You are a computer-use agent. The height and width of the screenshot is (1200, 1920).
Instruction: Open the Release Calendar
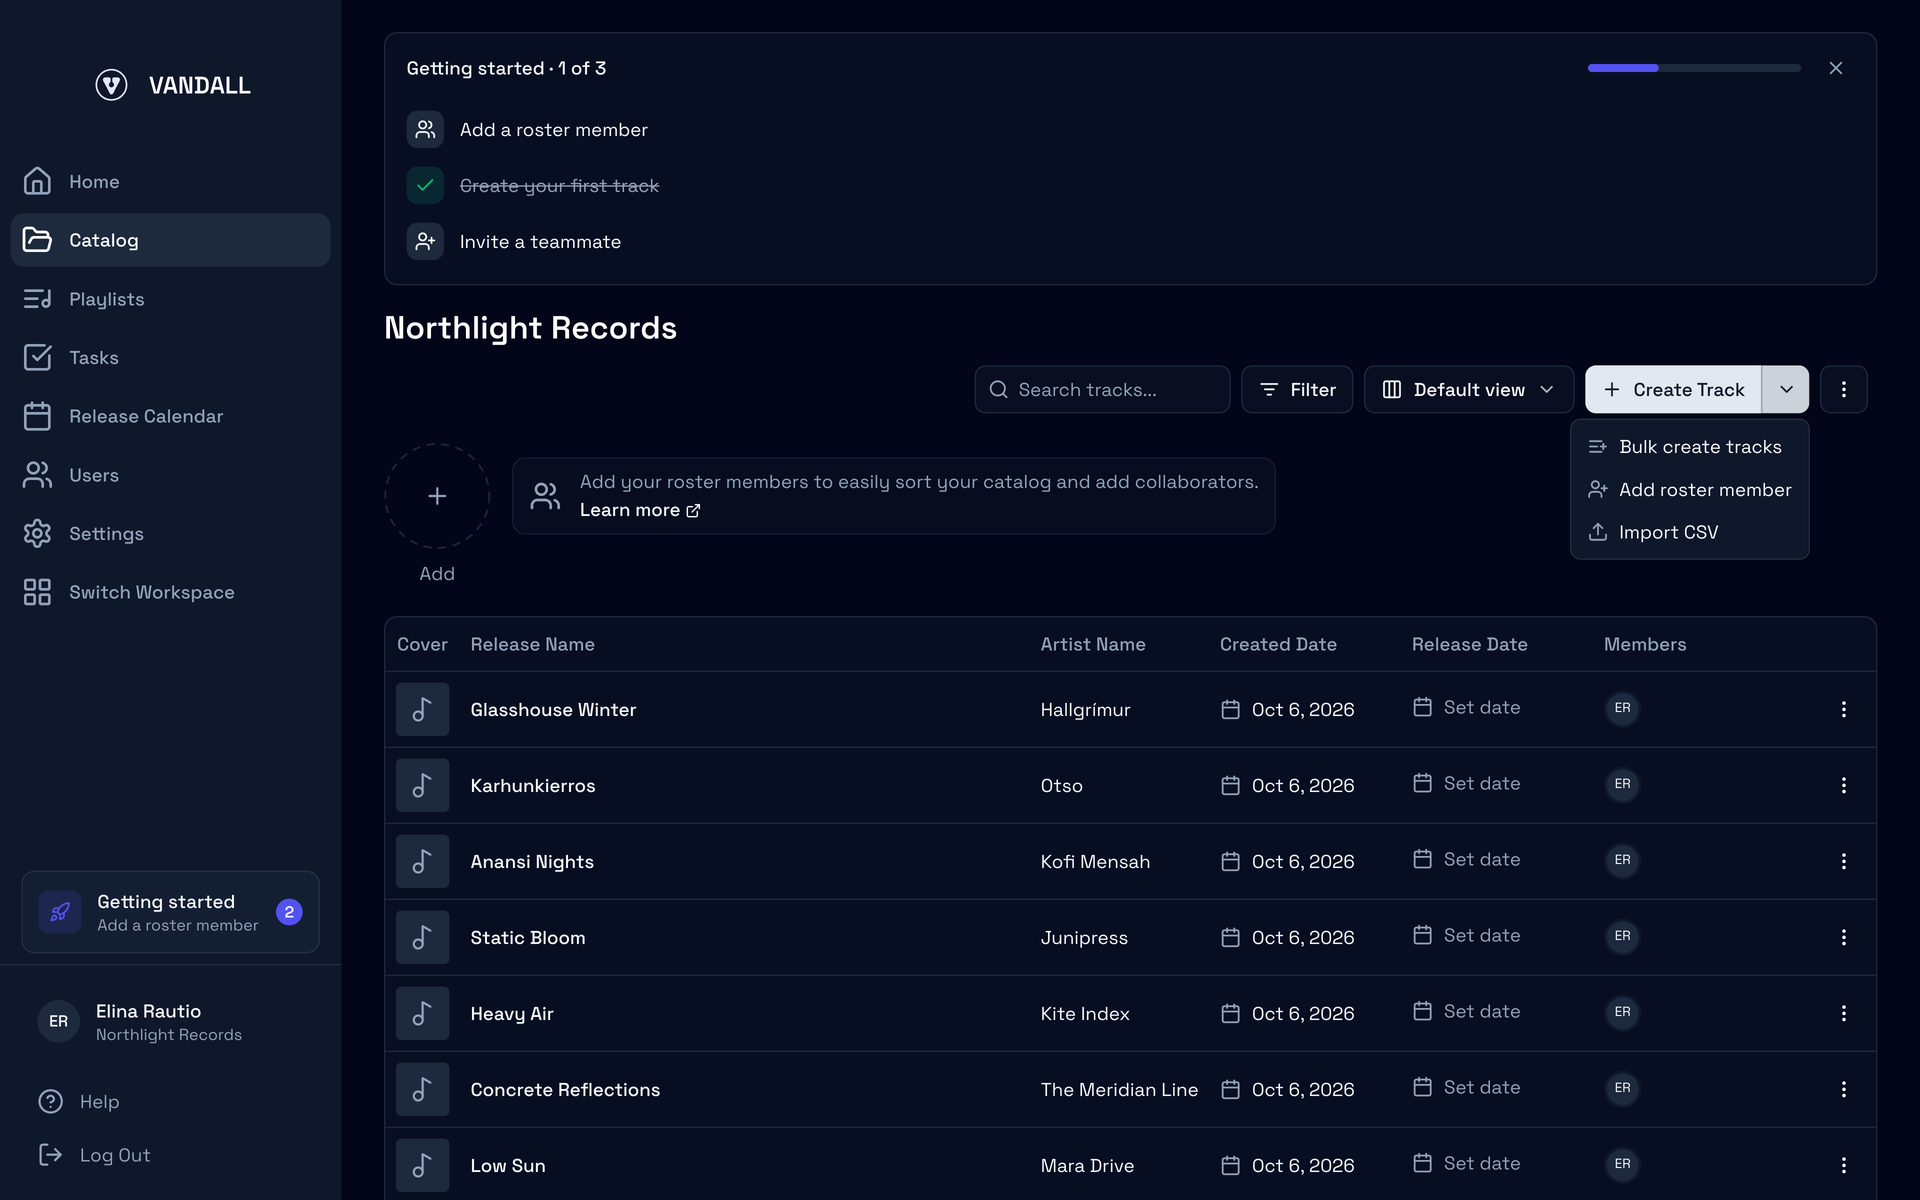click(x=170, y=416)
